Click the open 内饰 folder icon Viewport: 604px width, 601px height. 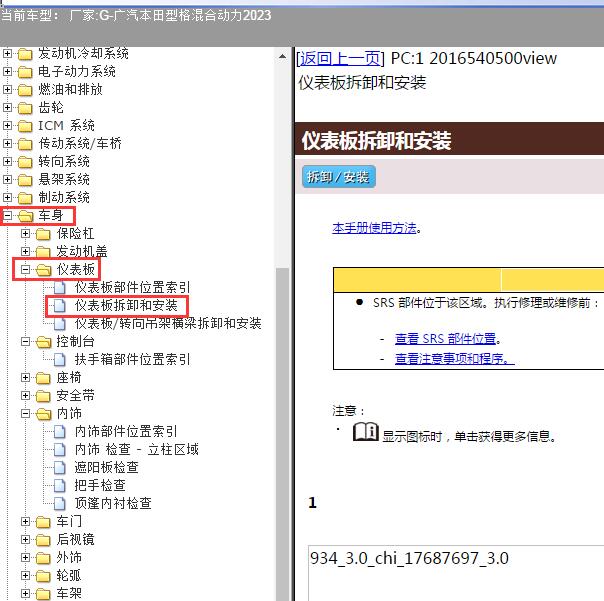pos(44,414)
